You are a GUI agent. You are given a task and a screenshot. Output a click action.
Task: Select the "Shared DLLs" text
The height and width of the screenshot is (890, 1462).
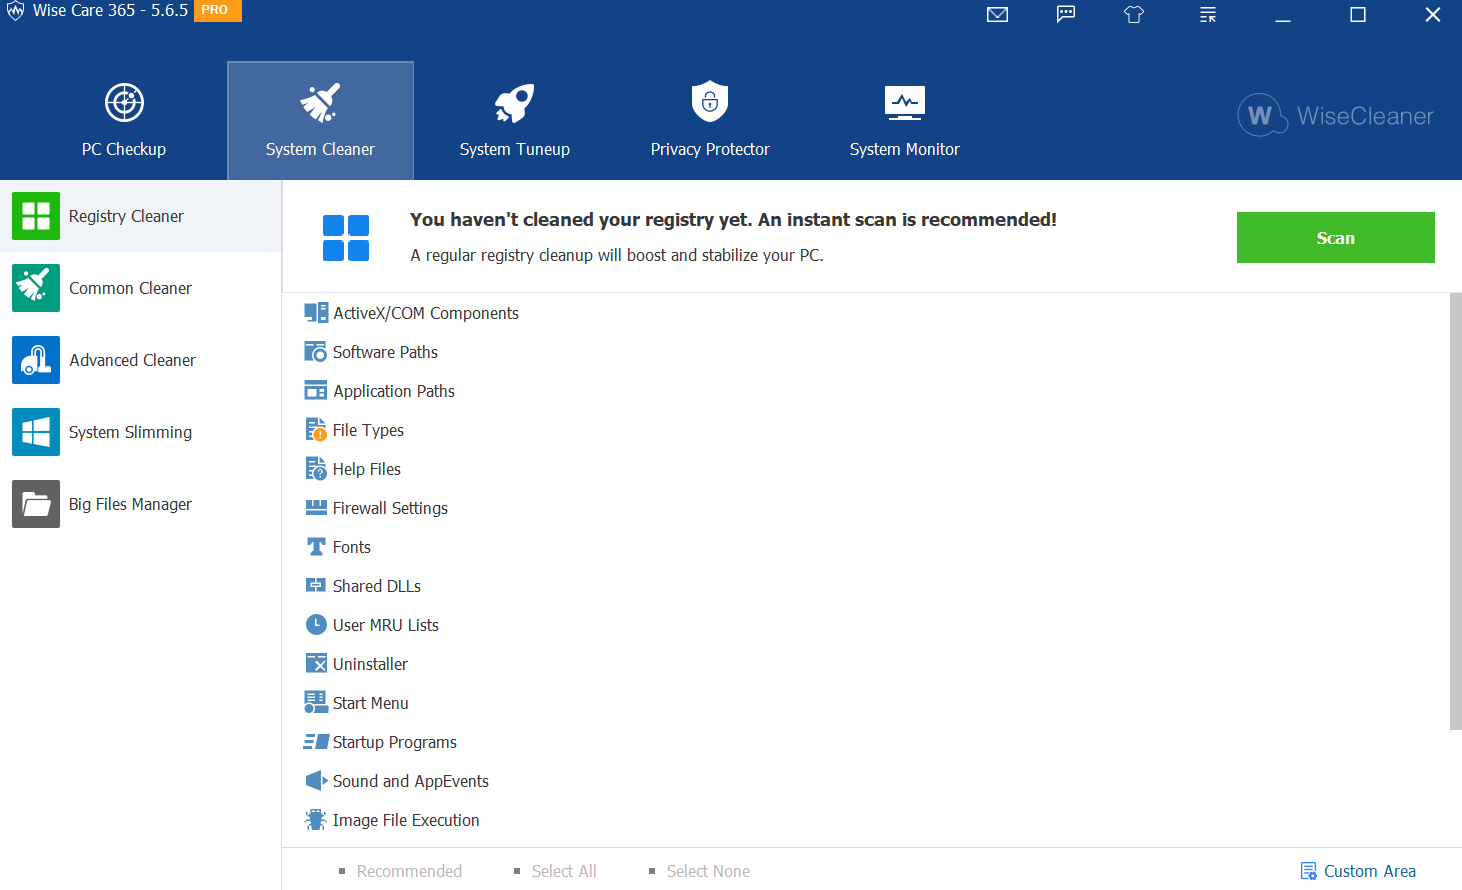(x=377, y=586)
